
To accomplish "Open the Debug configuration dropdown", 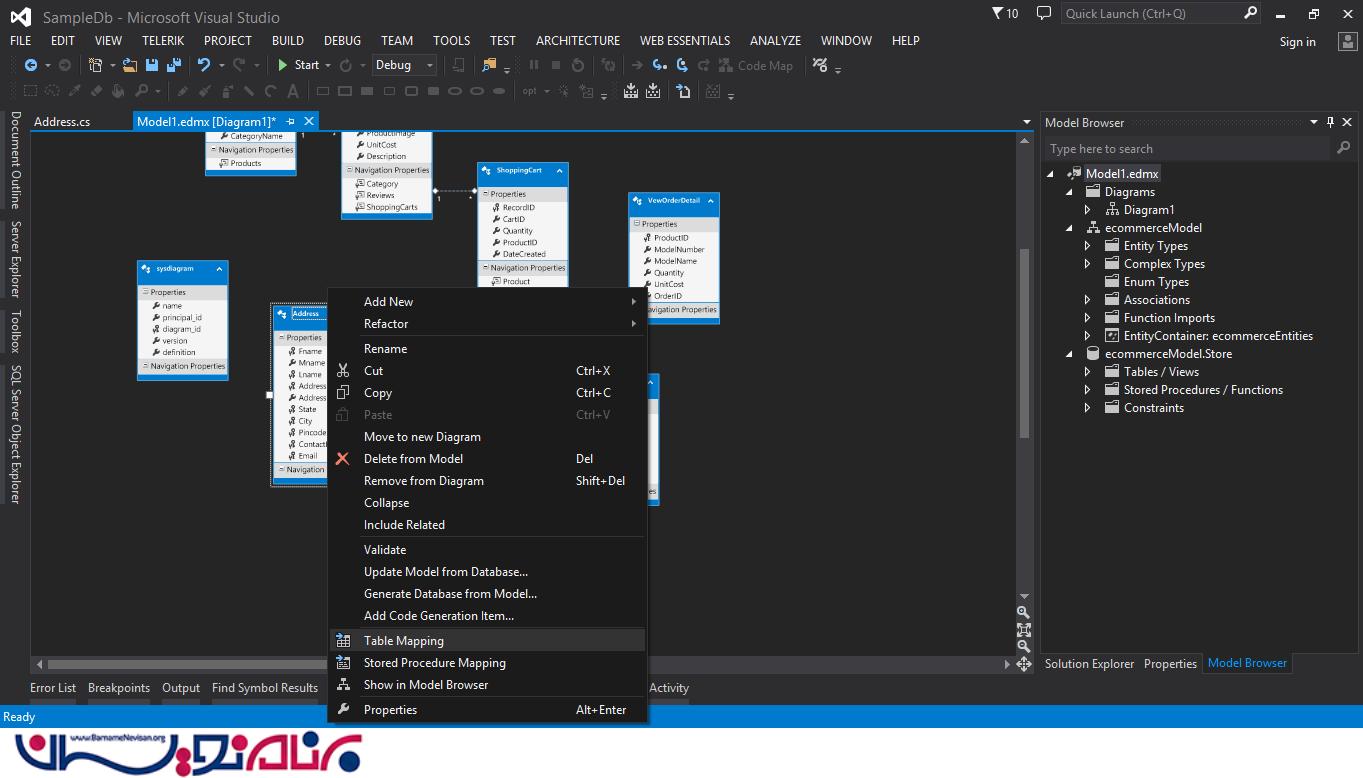I will pos(404,65).
